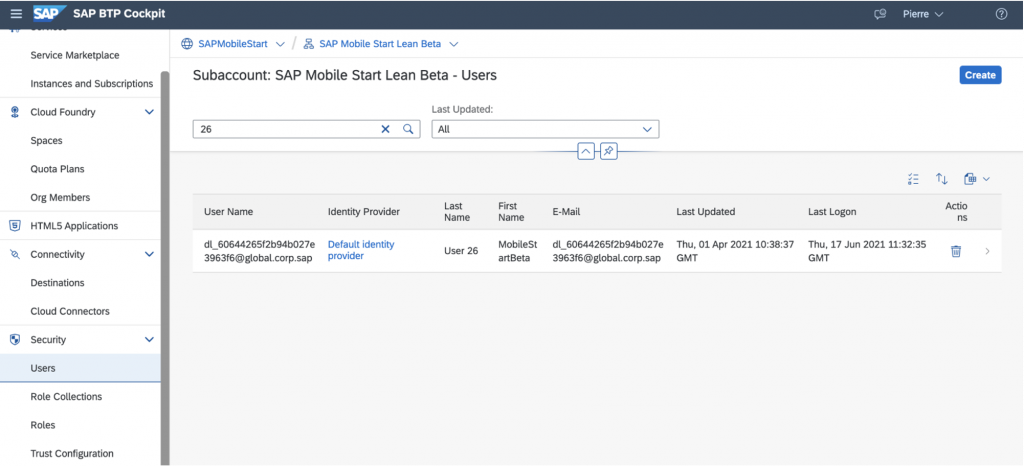The height and width of the screenshot is (466, 1024).
Task: Click the Security shield sidebar icon
Action: [15, 339]
